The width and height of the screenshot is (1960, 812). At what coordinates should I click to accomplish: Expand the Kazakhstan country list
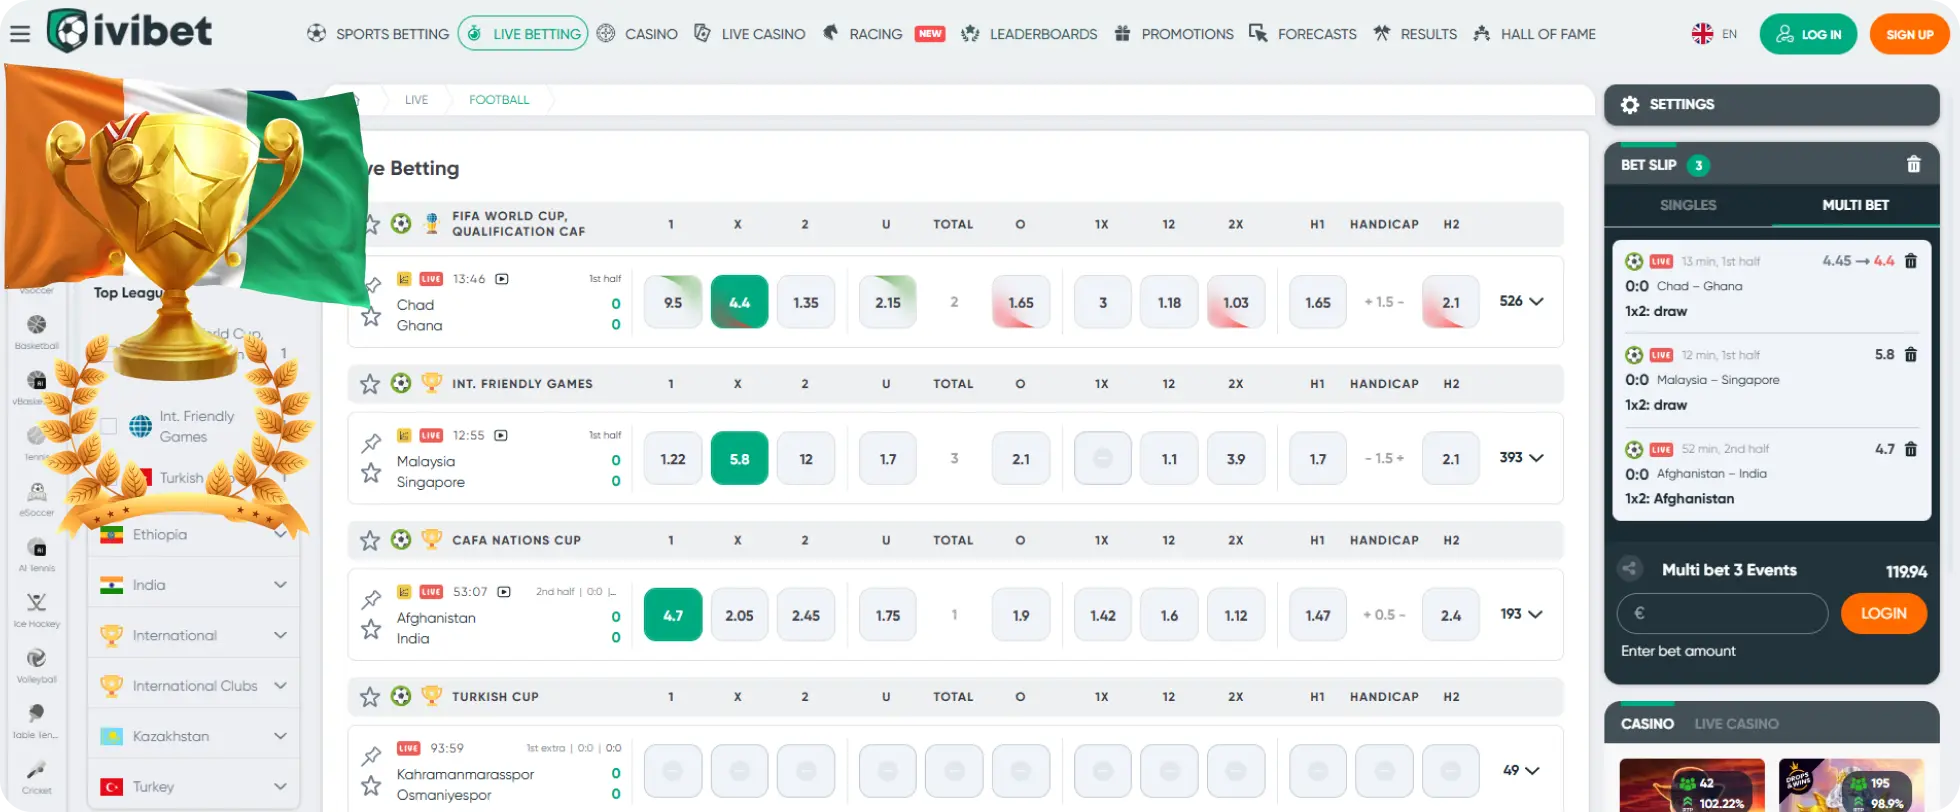(194, 736)
